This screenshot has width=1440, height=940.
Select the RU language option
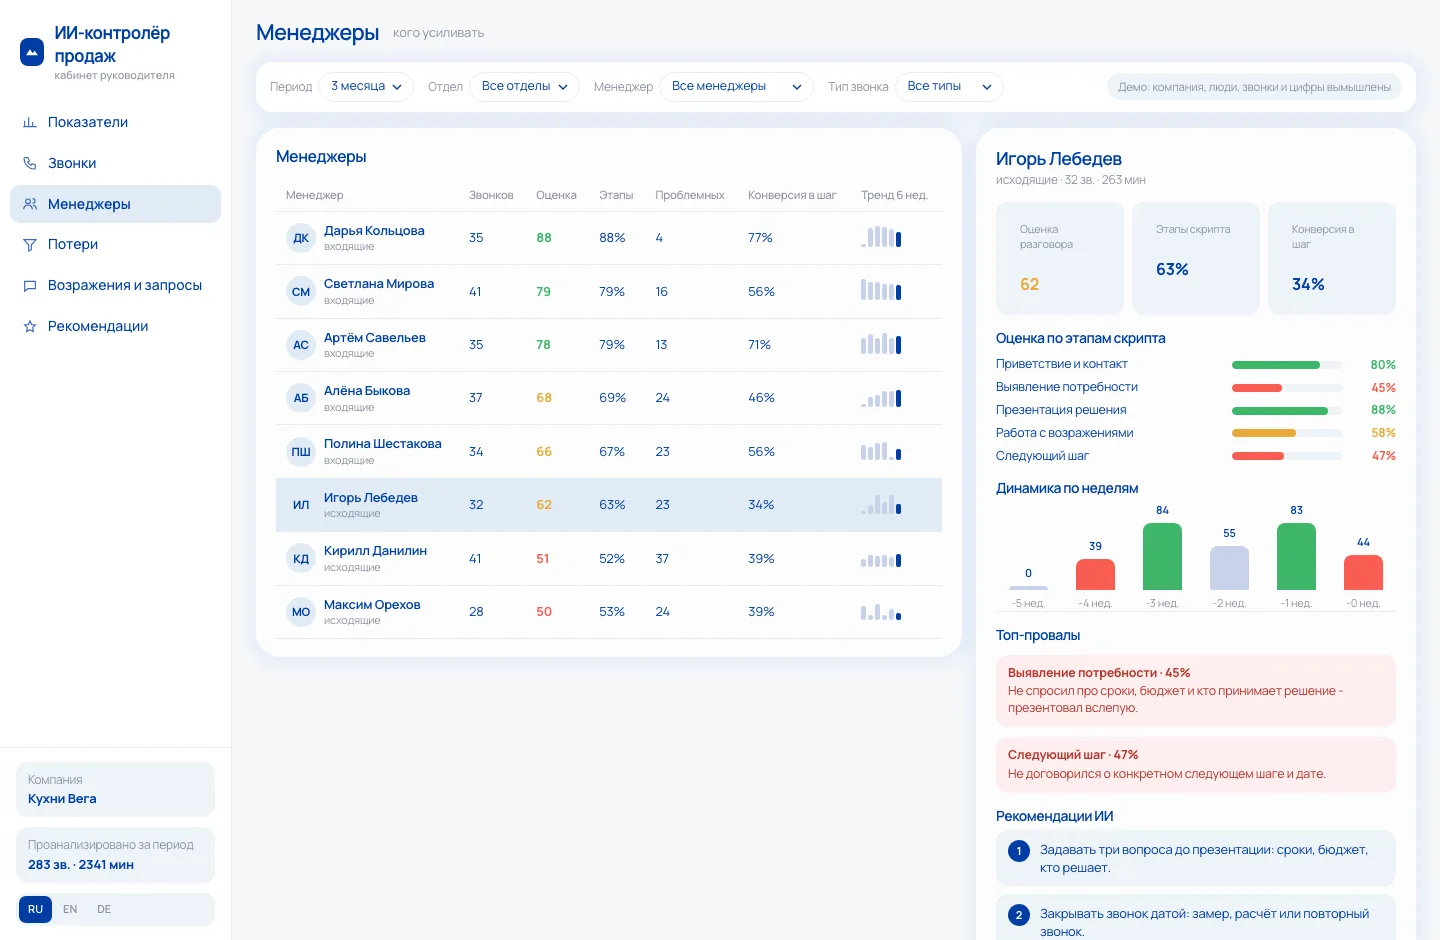[x=35, y=909]
